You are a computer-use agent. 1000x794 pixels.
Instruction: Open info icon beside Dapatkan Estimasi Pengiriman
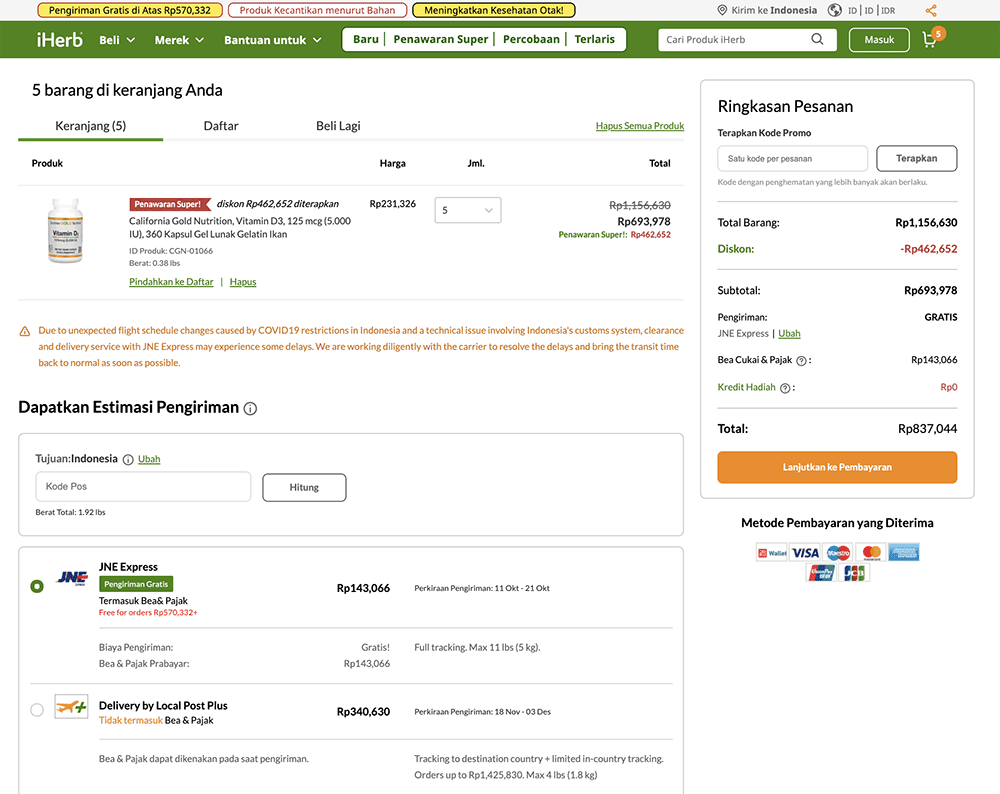pos(251,409)
